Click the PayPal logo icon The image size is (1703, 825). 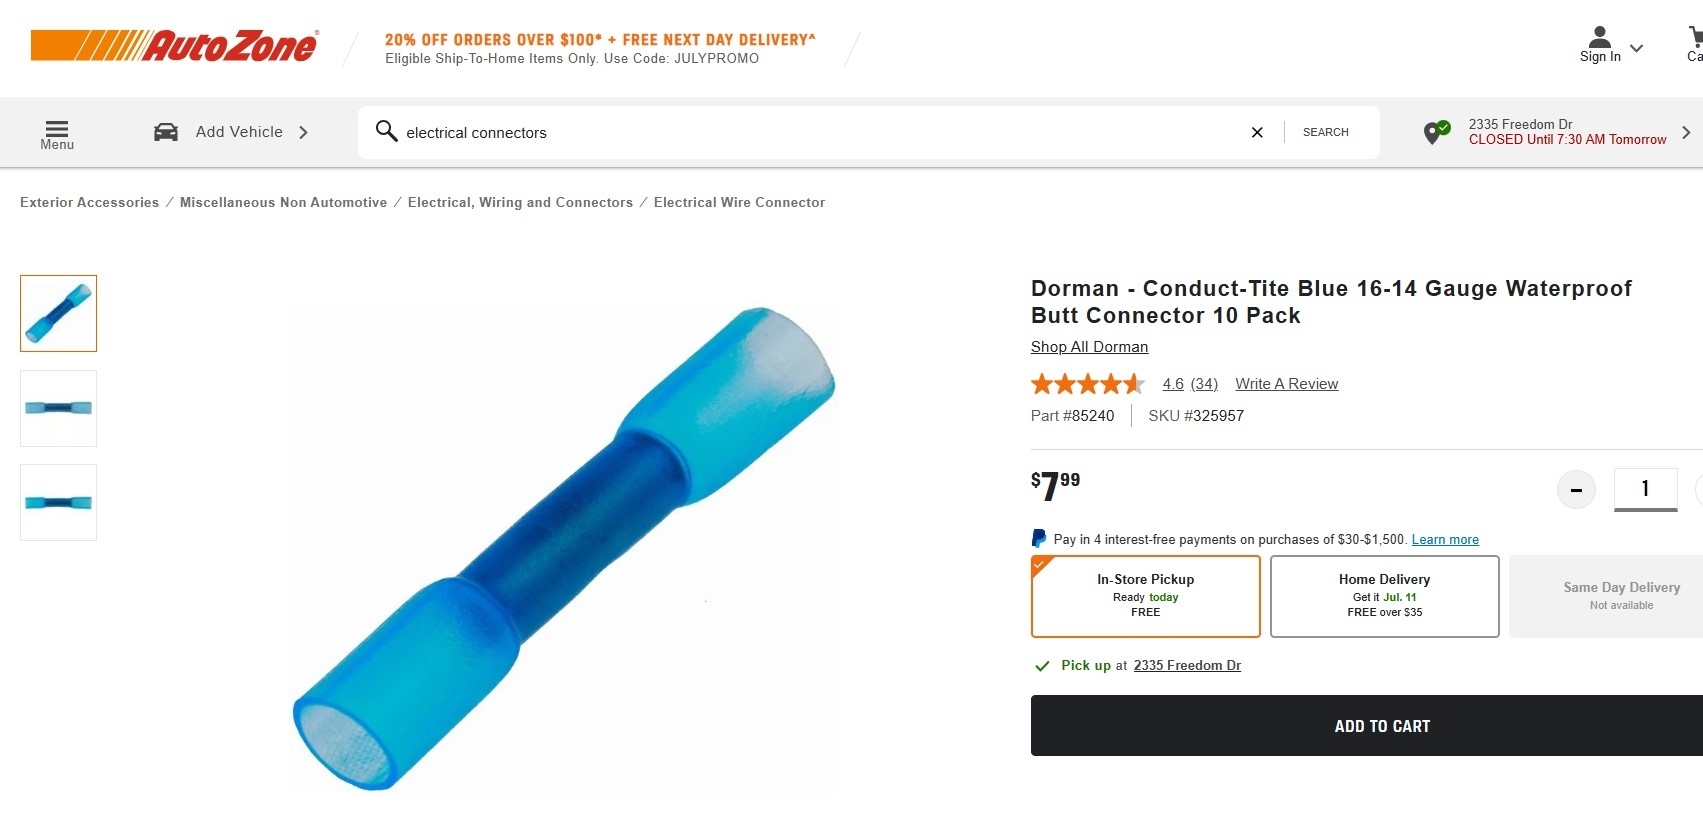tap(1039, 539)
